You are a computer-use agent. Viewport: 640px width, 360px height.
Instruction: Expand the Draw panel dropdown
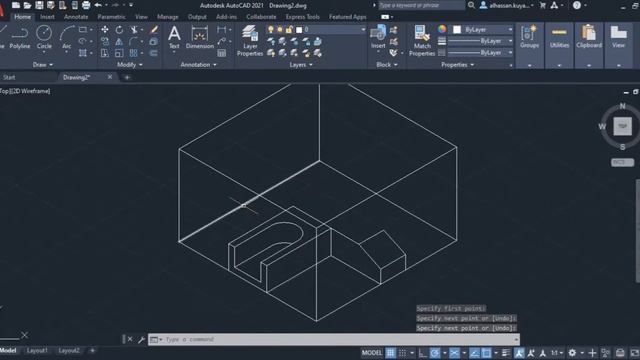[42, 64]
